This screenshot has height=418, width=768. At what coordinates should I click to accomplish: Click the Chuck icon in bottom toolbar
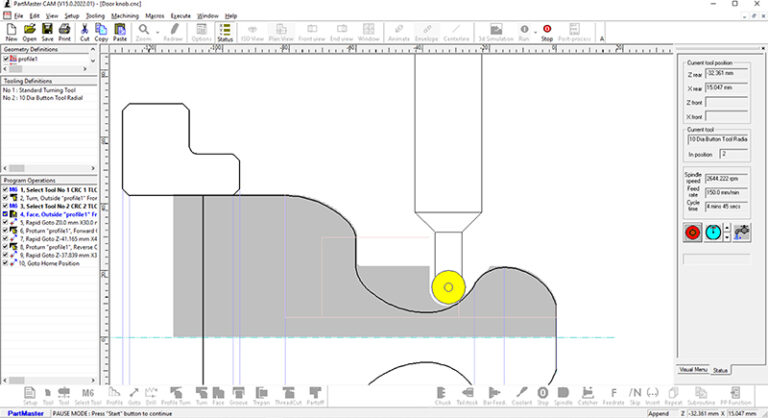(442, 396)
